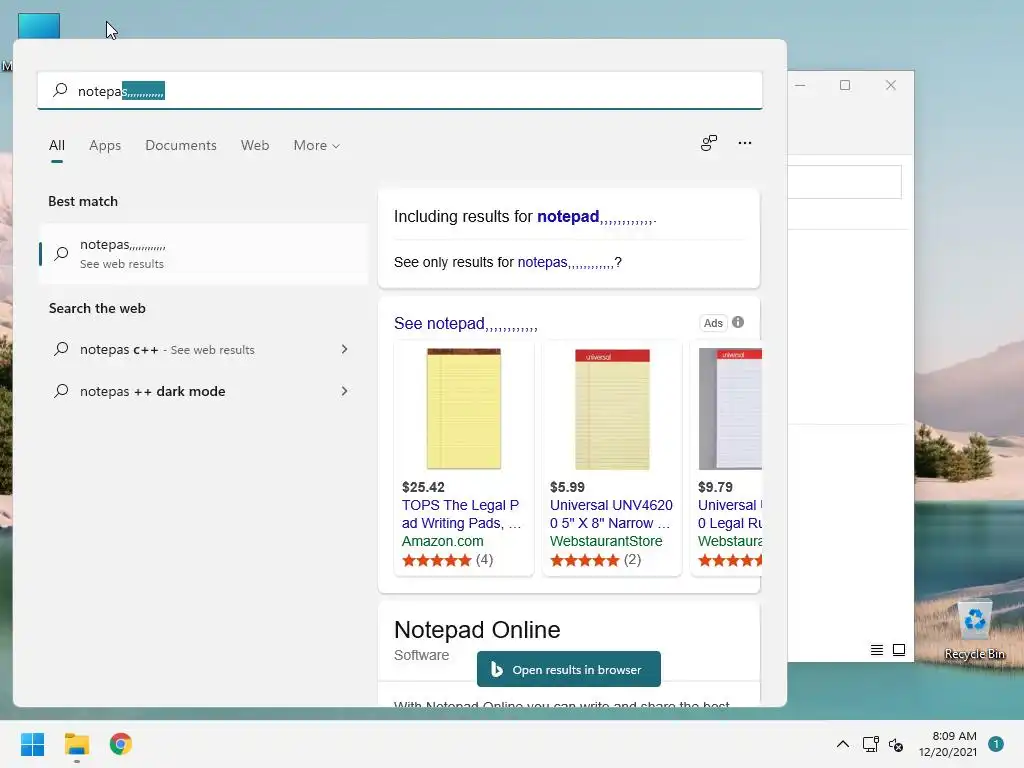The image size is (1024, 768).
Task: Click the bold notepad corrected query link
Action: (x=568, y=217)
